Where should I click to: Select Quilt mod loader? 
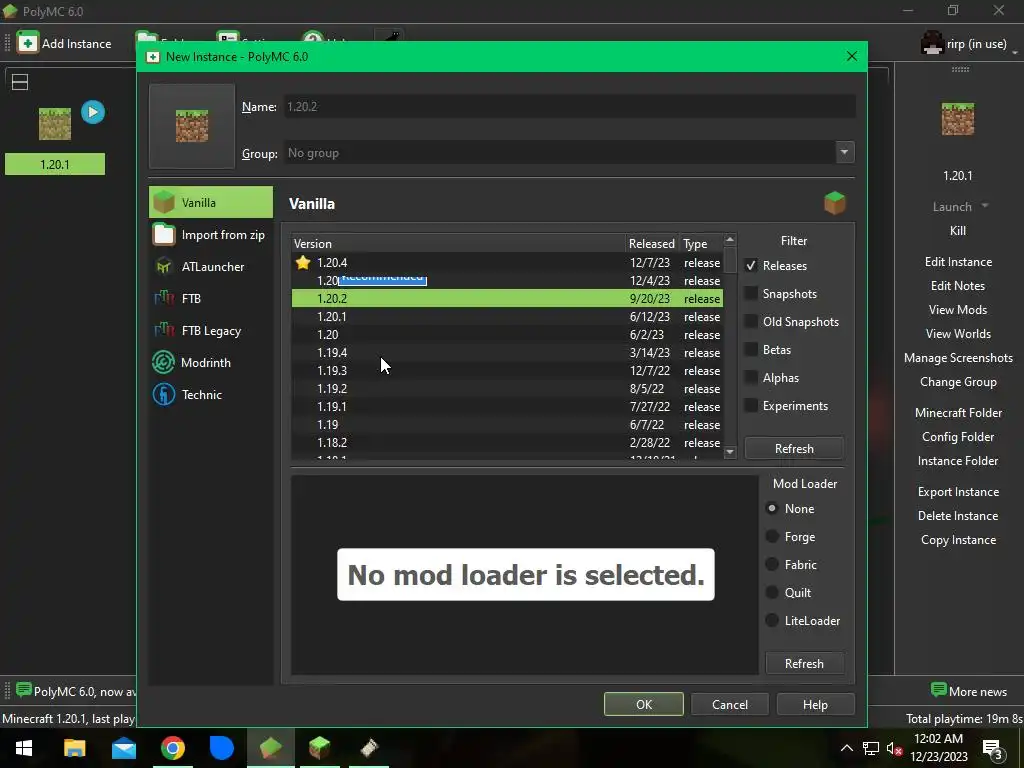[x=772, y=593]
